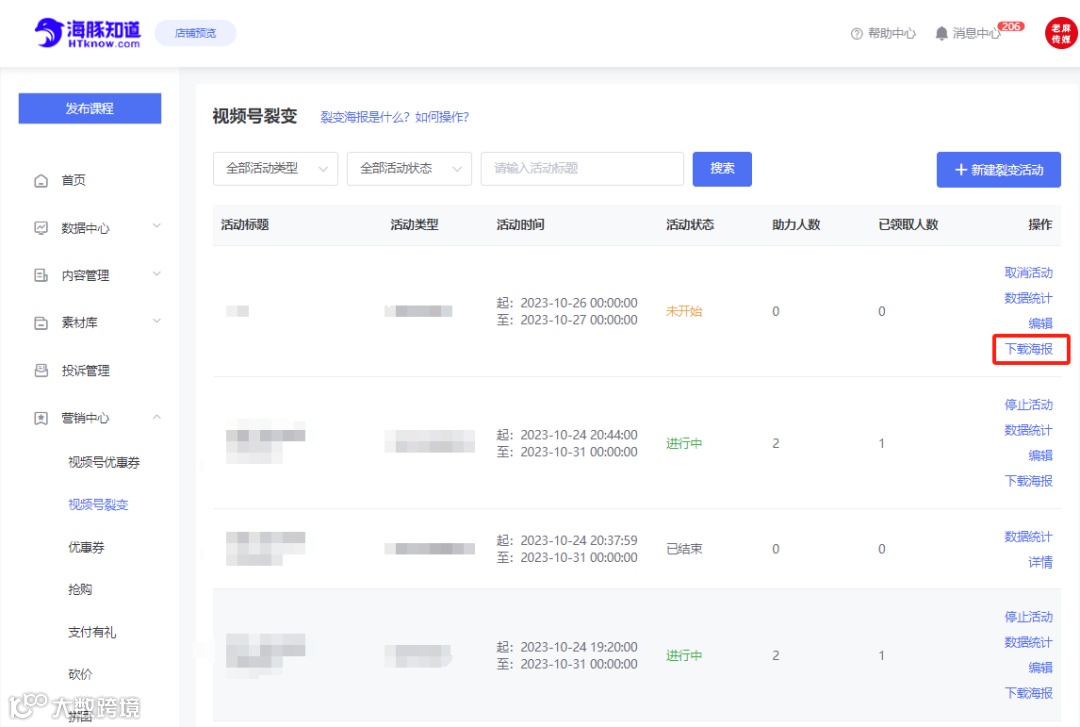Click the marketing center star icon
Viewport: 1080px width, 727px height.
tap(41, 418)
